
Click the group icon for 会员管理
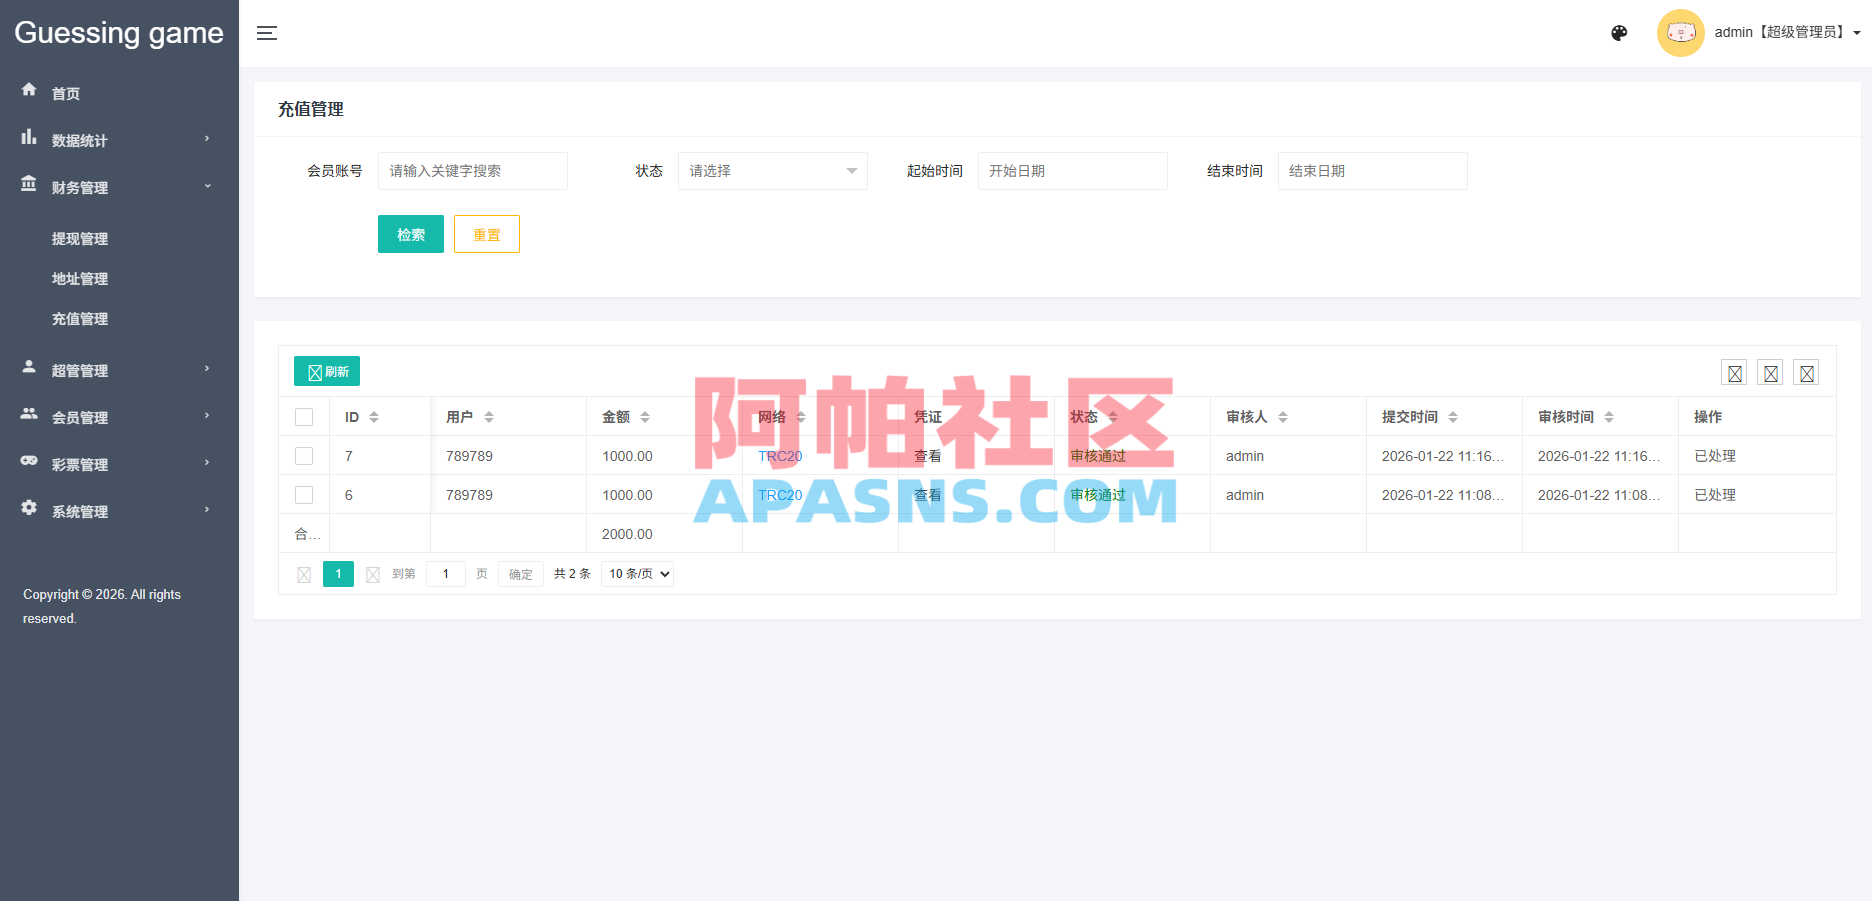[x=29, y=413]
